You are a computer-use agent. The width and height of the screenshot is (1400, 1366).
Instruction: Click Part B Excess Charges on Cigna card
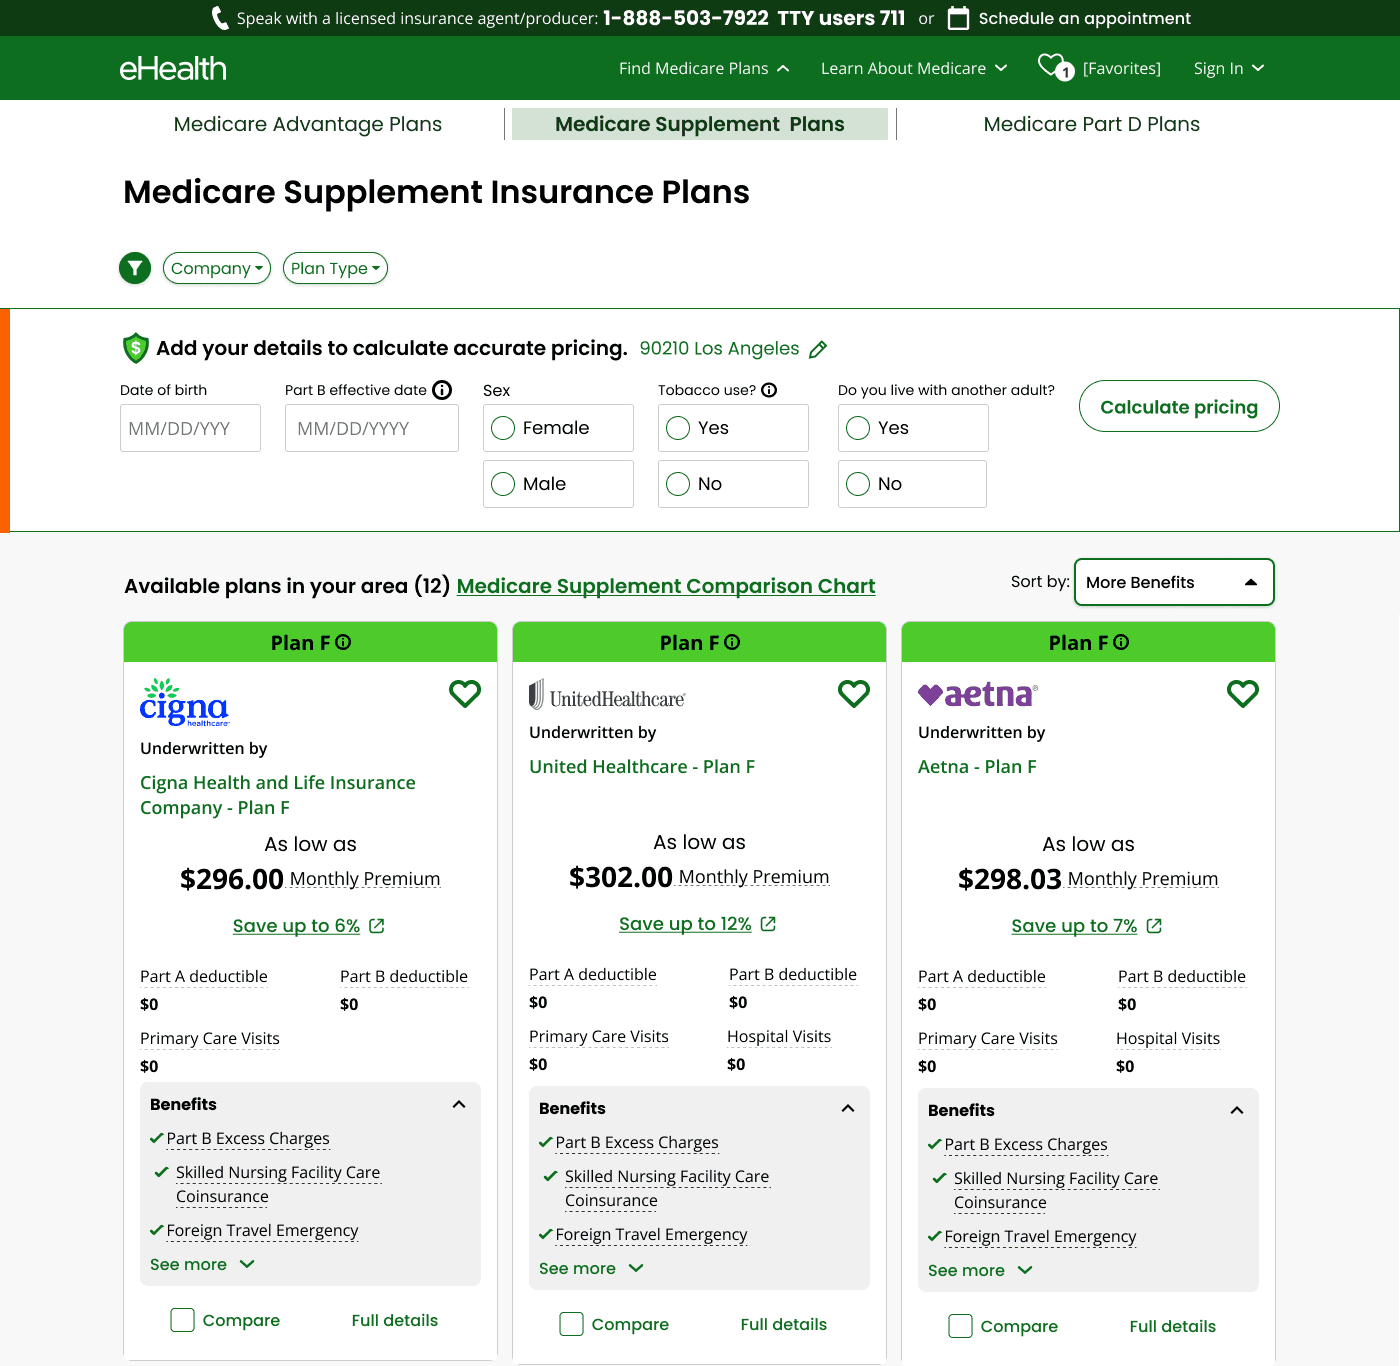click(x=248, y=1138)
